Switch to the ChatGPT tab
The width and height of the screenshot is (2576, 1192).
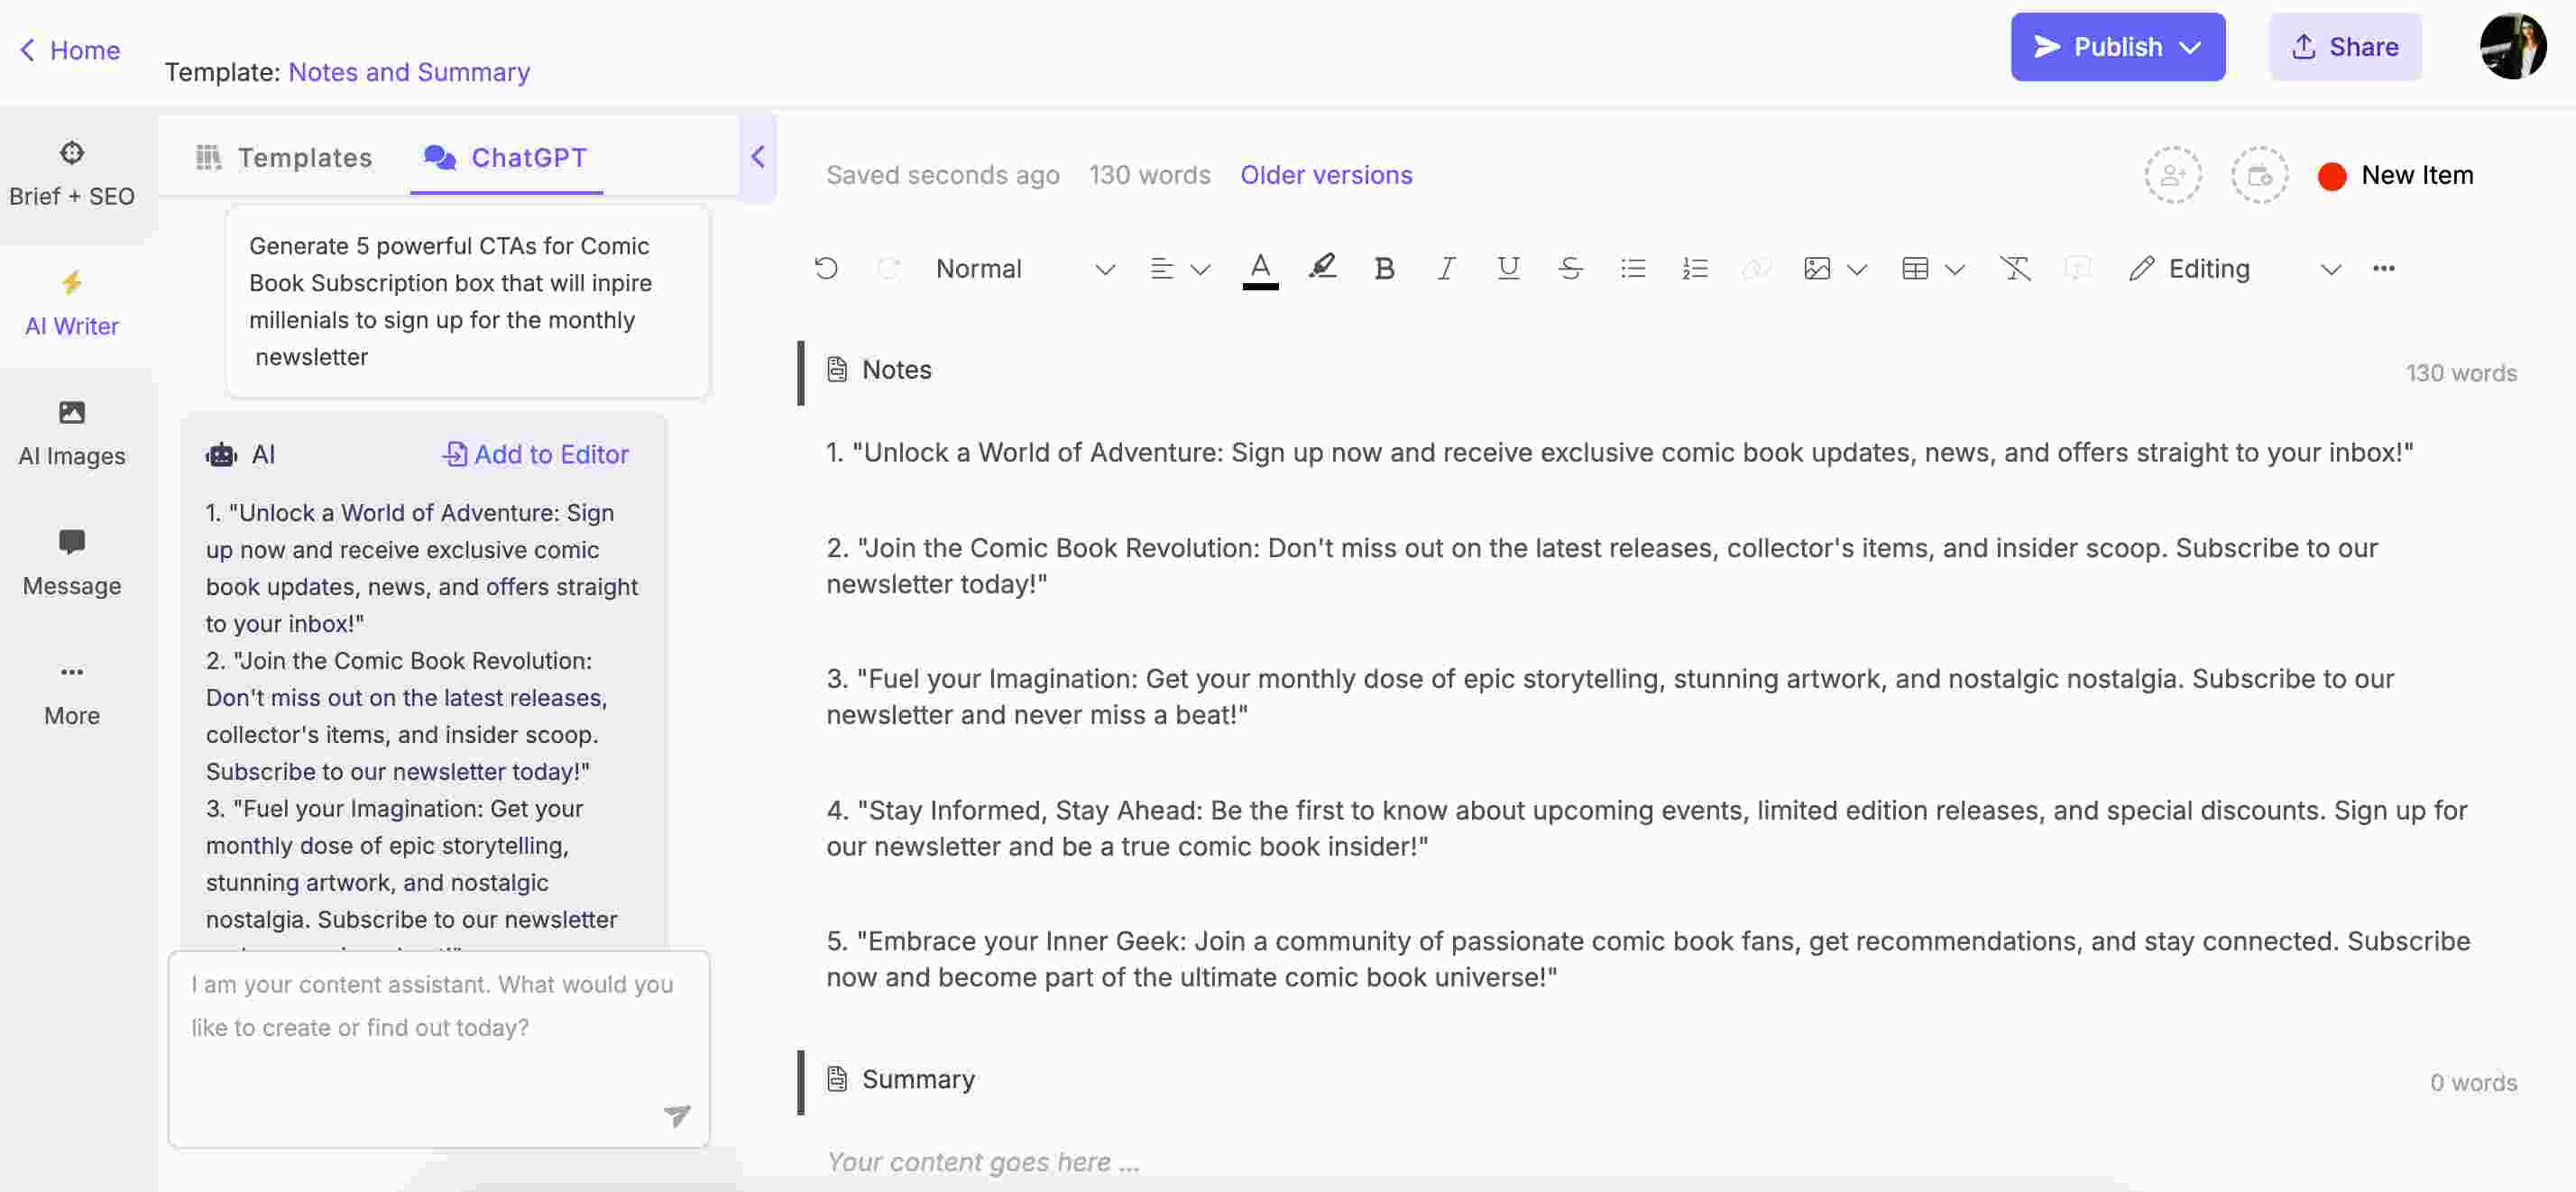click(506, 157)
